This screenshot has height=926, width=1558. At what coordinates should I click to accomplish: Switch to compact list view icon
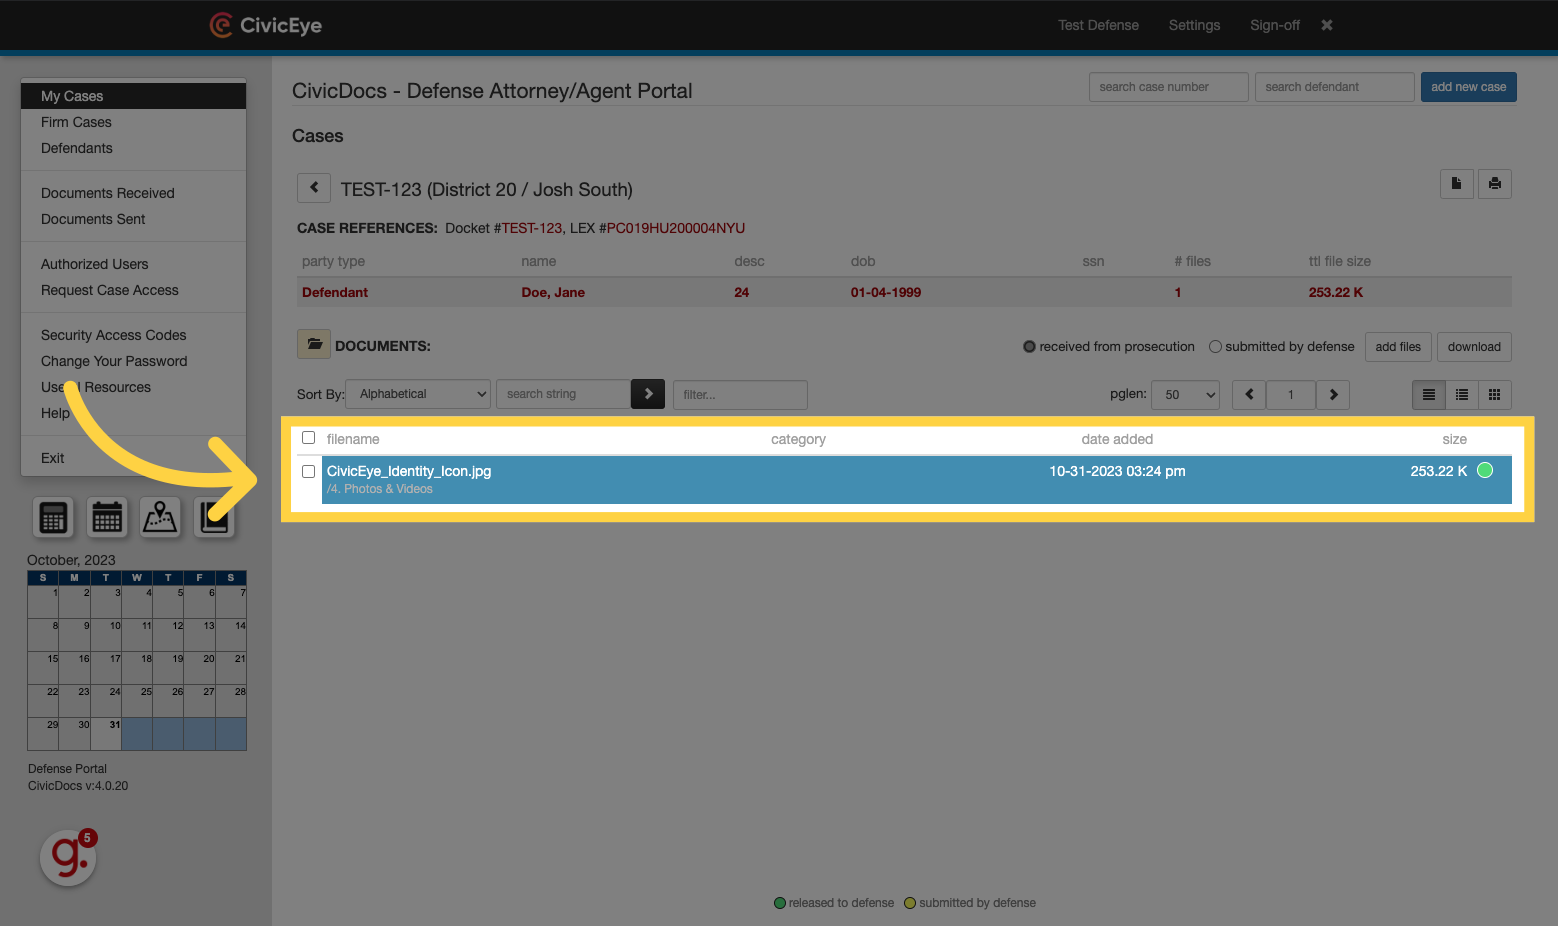pos(1462,395)
